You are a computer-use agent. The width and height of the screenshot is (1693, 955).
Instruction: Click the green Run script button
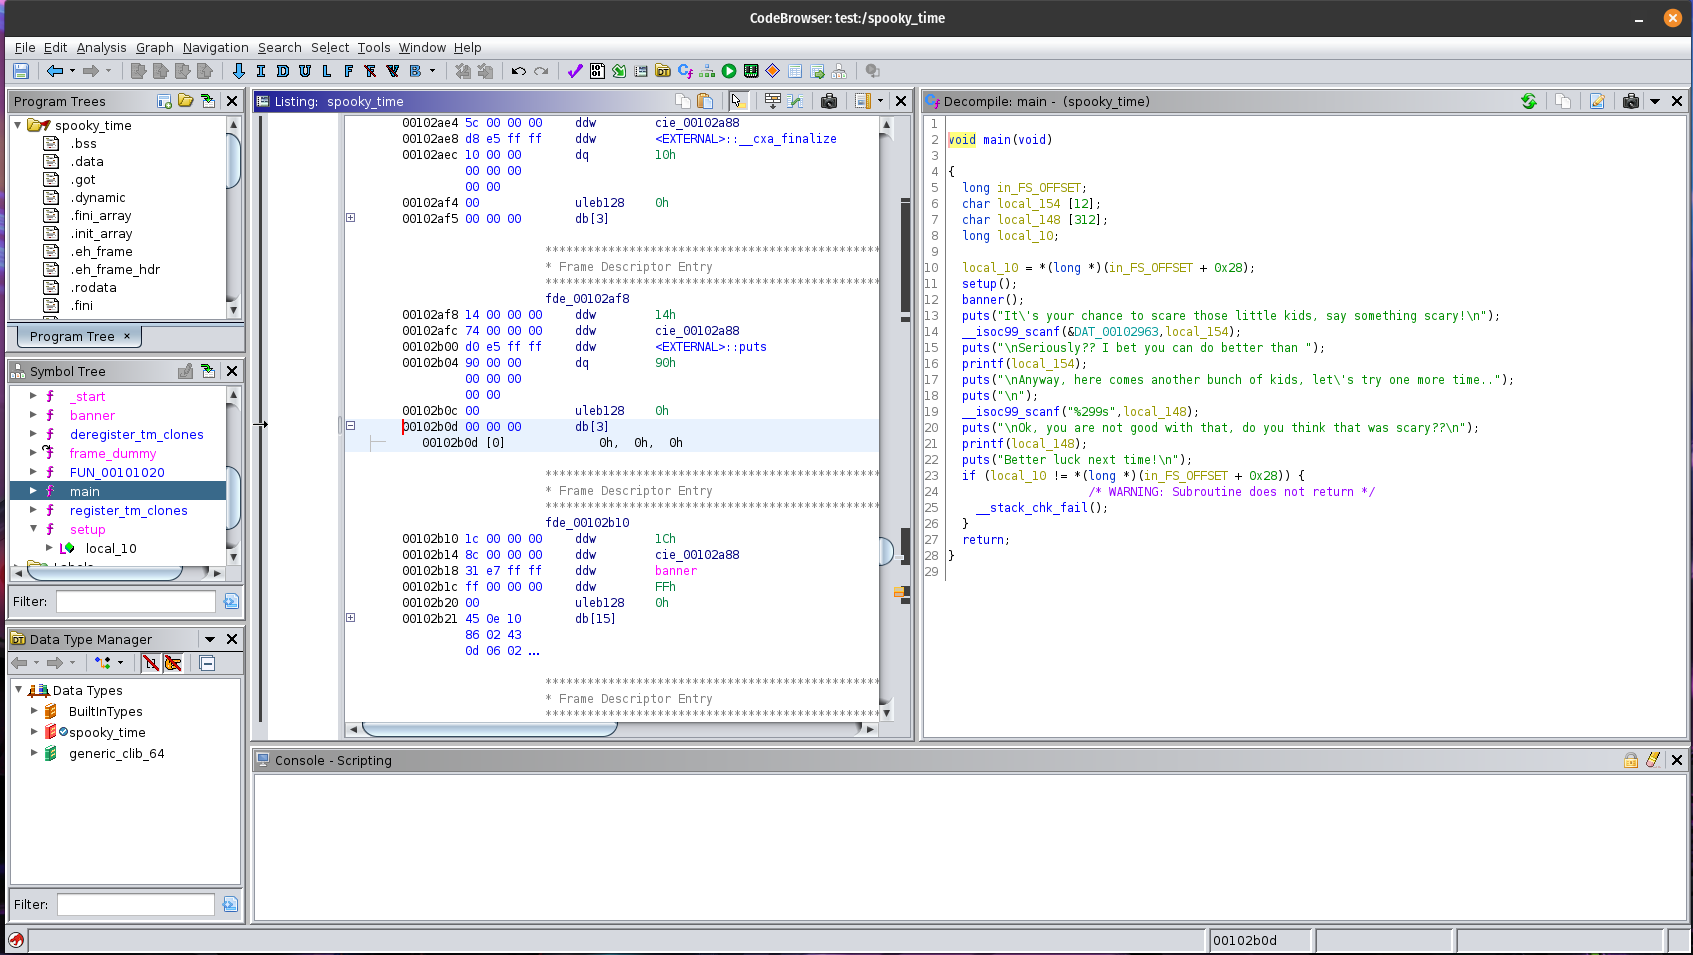click(x=729, y=71)
